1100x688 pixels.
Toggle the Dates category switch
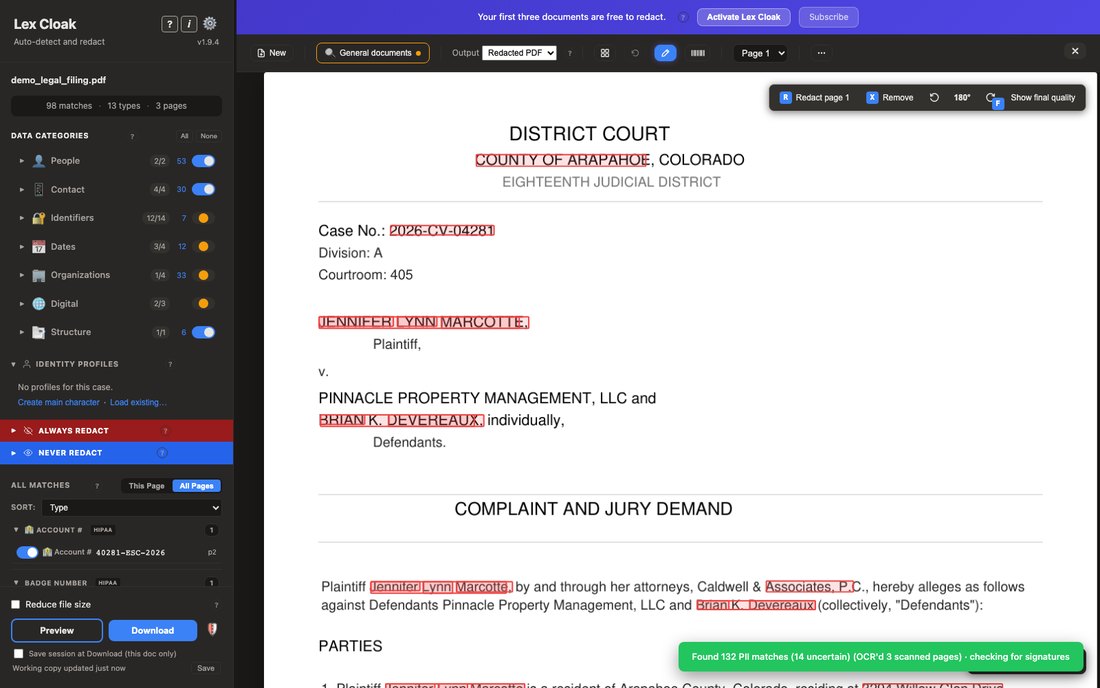203,247
